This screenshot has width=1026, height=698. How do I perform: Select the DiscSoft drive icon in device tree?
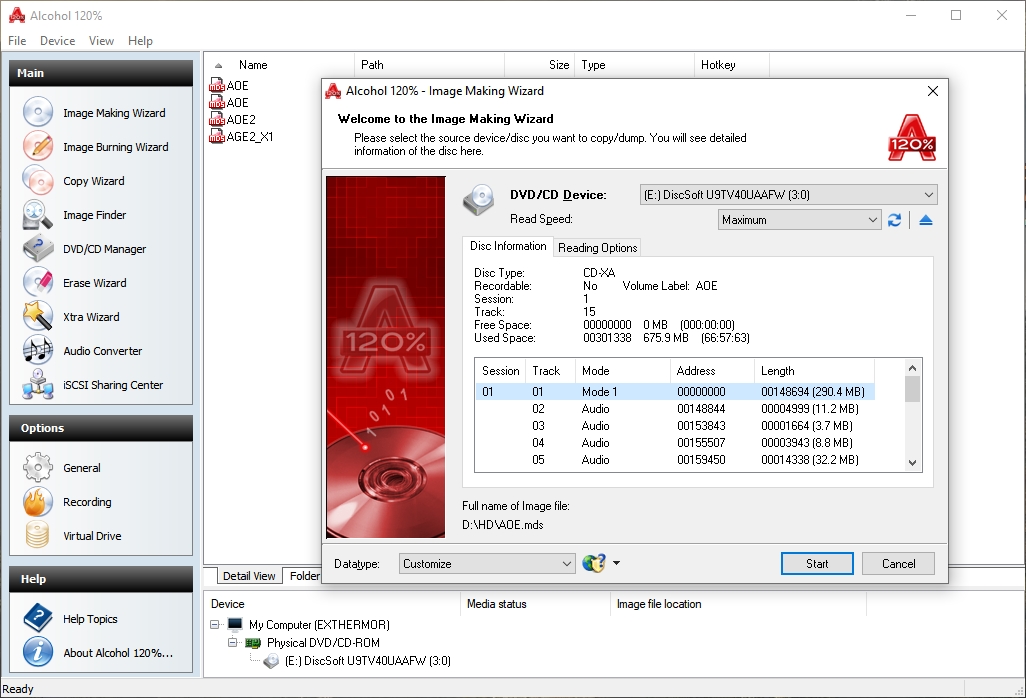tap(272, 661)
